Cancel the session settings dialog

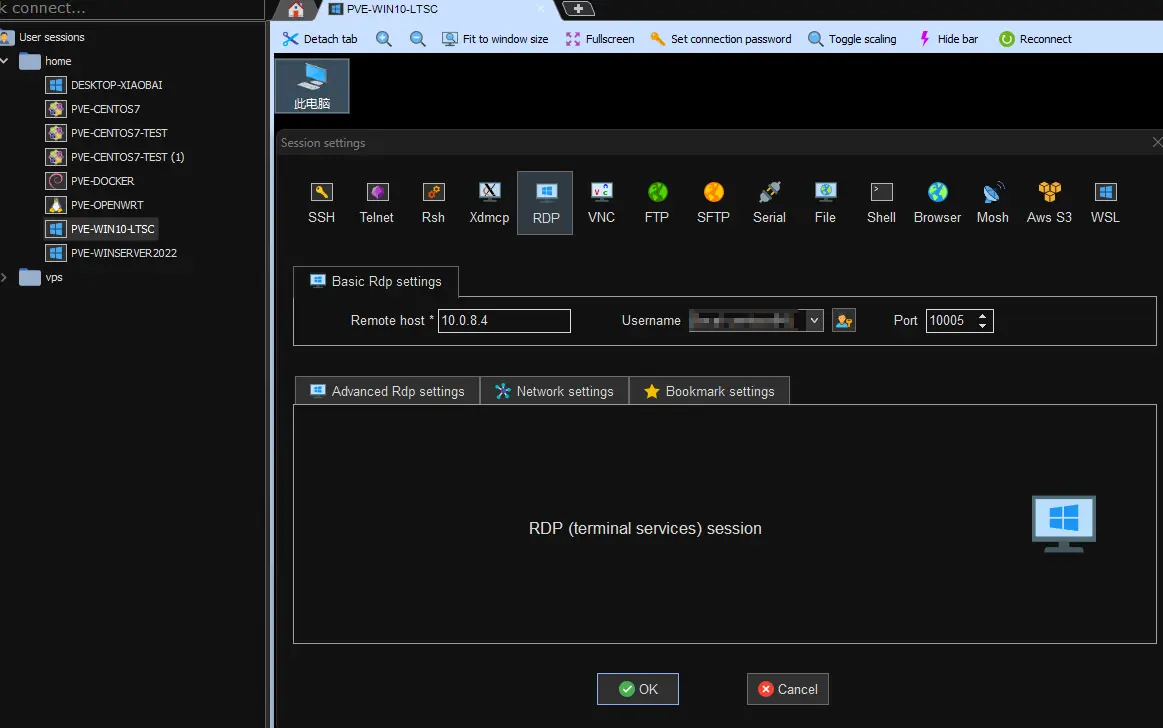click(787, 689)
